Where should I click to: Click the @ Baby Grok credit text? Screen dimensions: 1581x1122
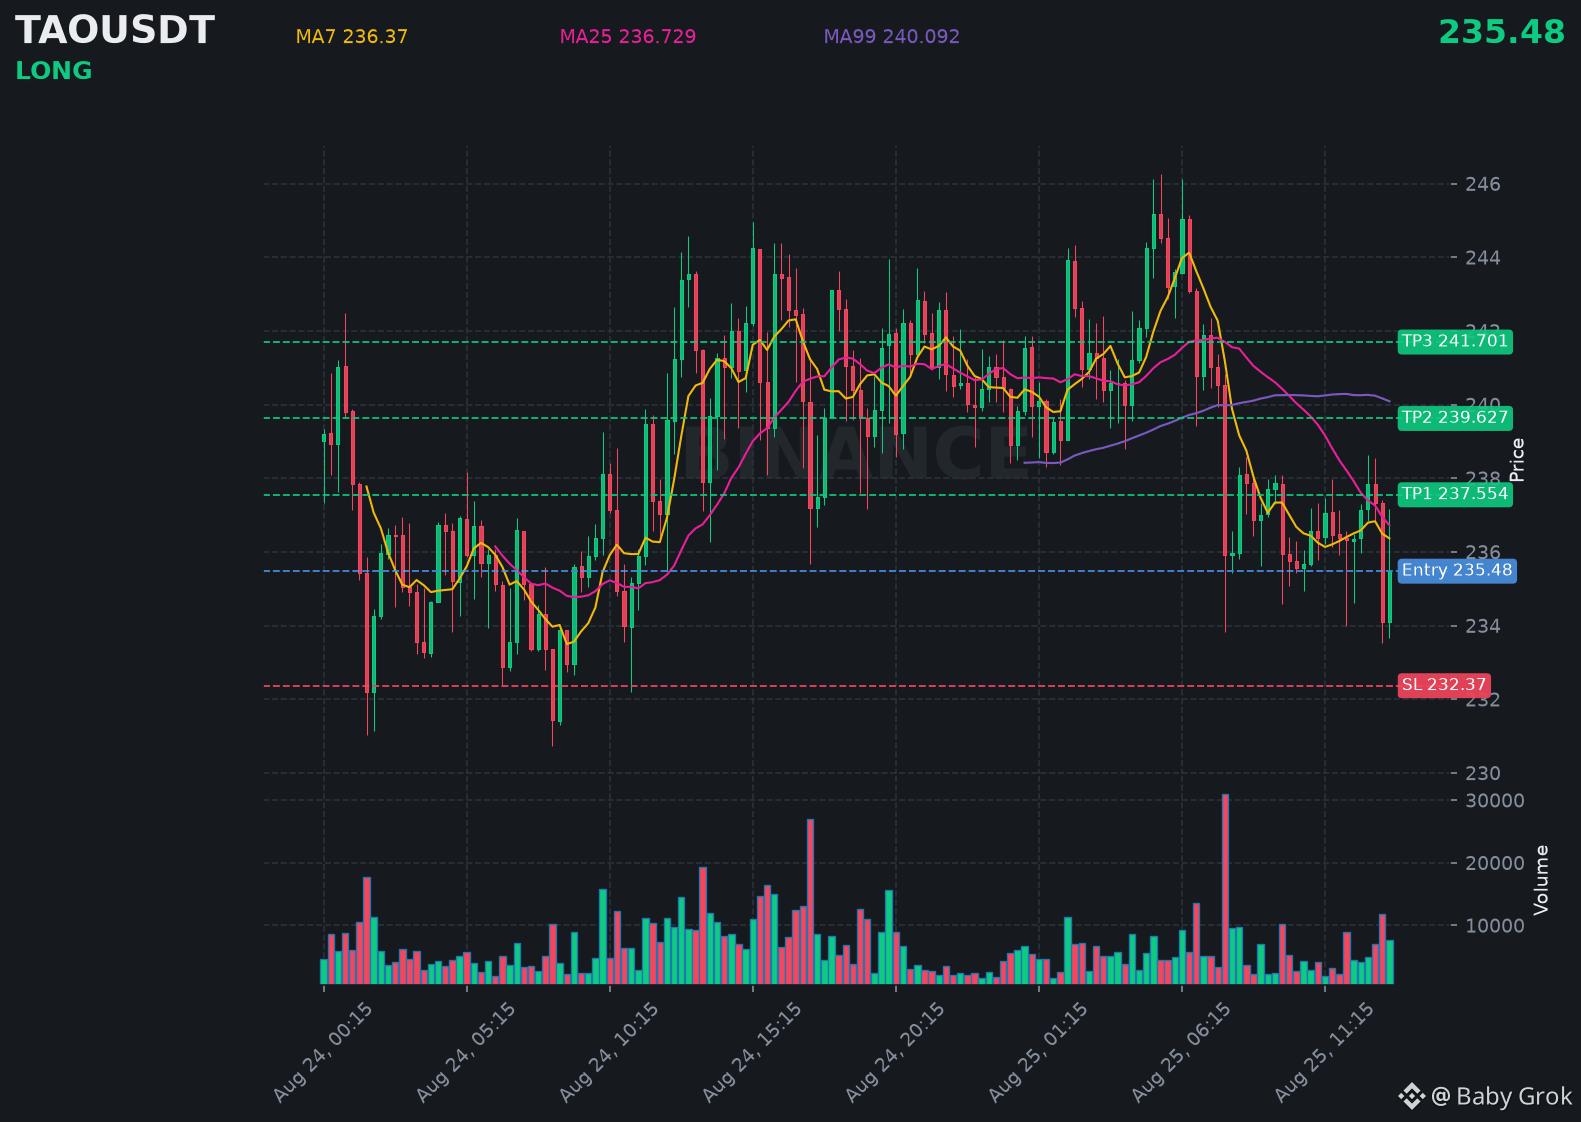click(1502, 1096)
